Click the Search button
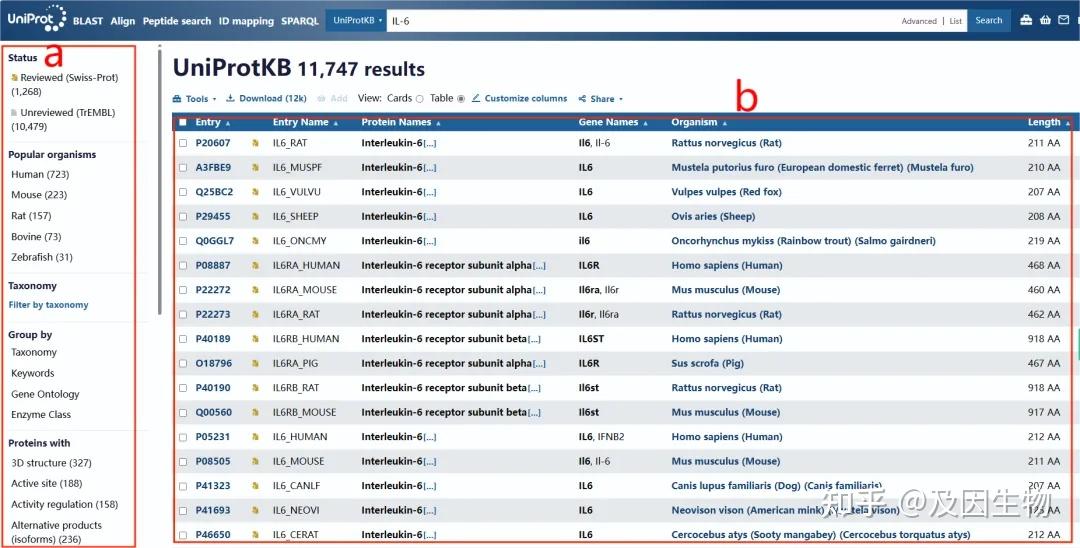Image resolution: width=1080 pixels, height=548 pixels. (988, 21)
